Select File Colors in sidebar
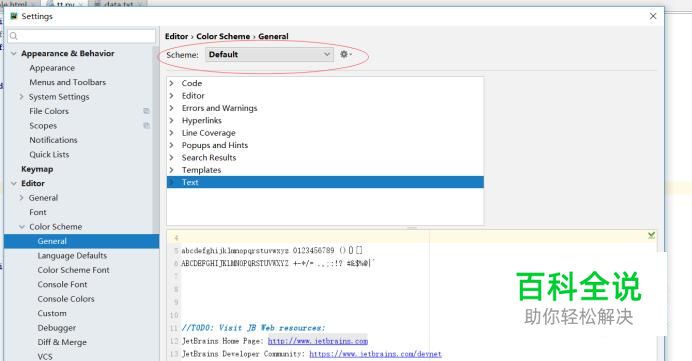Screen dimensions: 692x361 point(49,111)
